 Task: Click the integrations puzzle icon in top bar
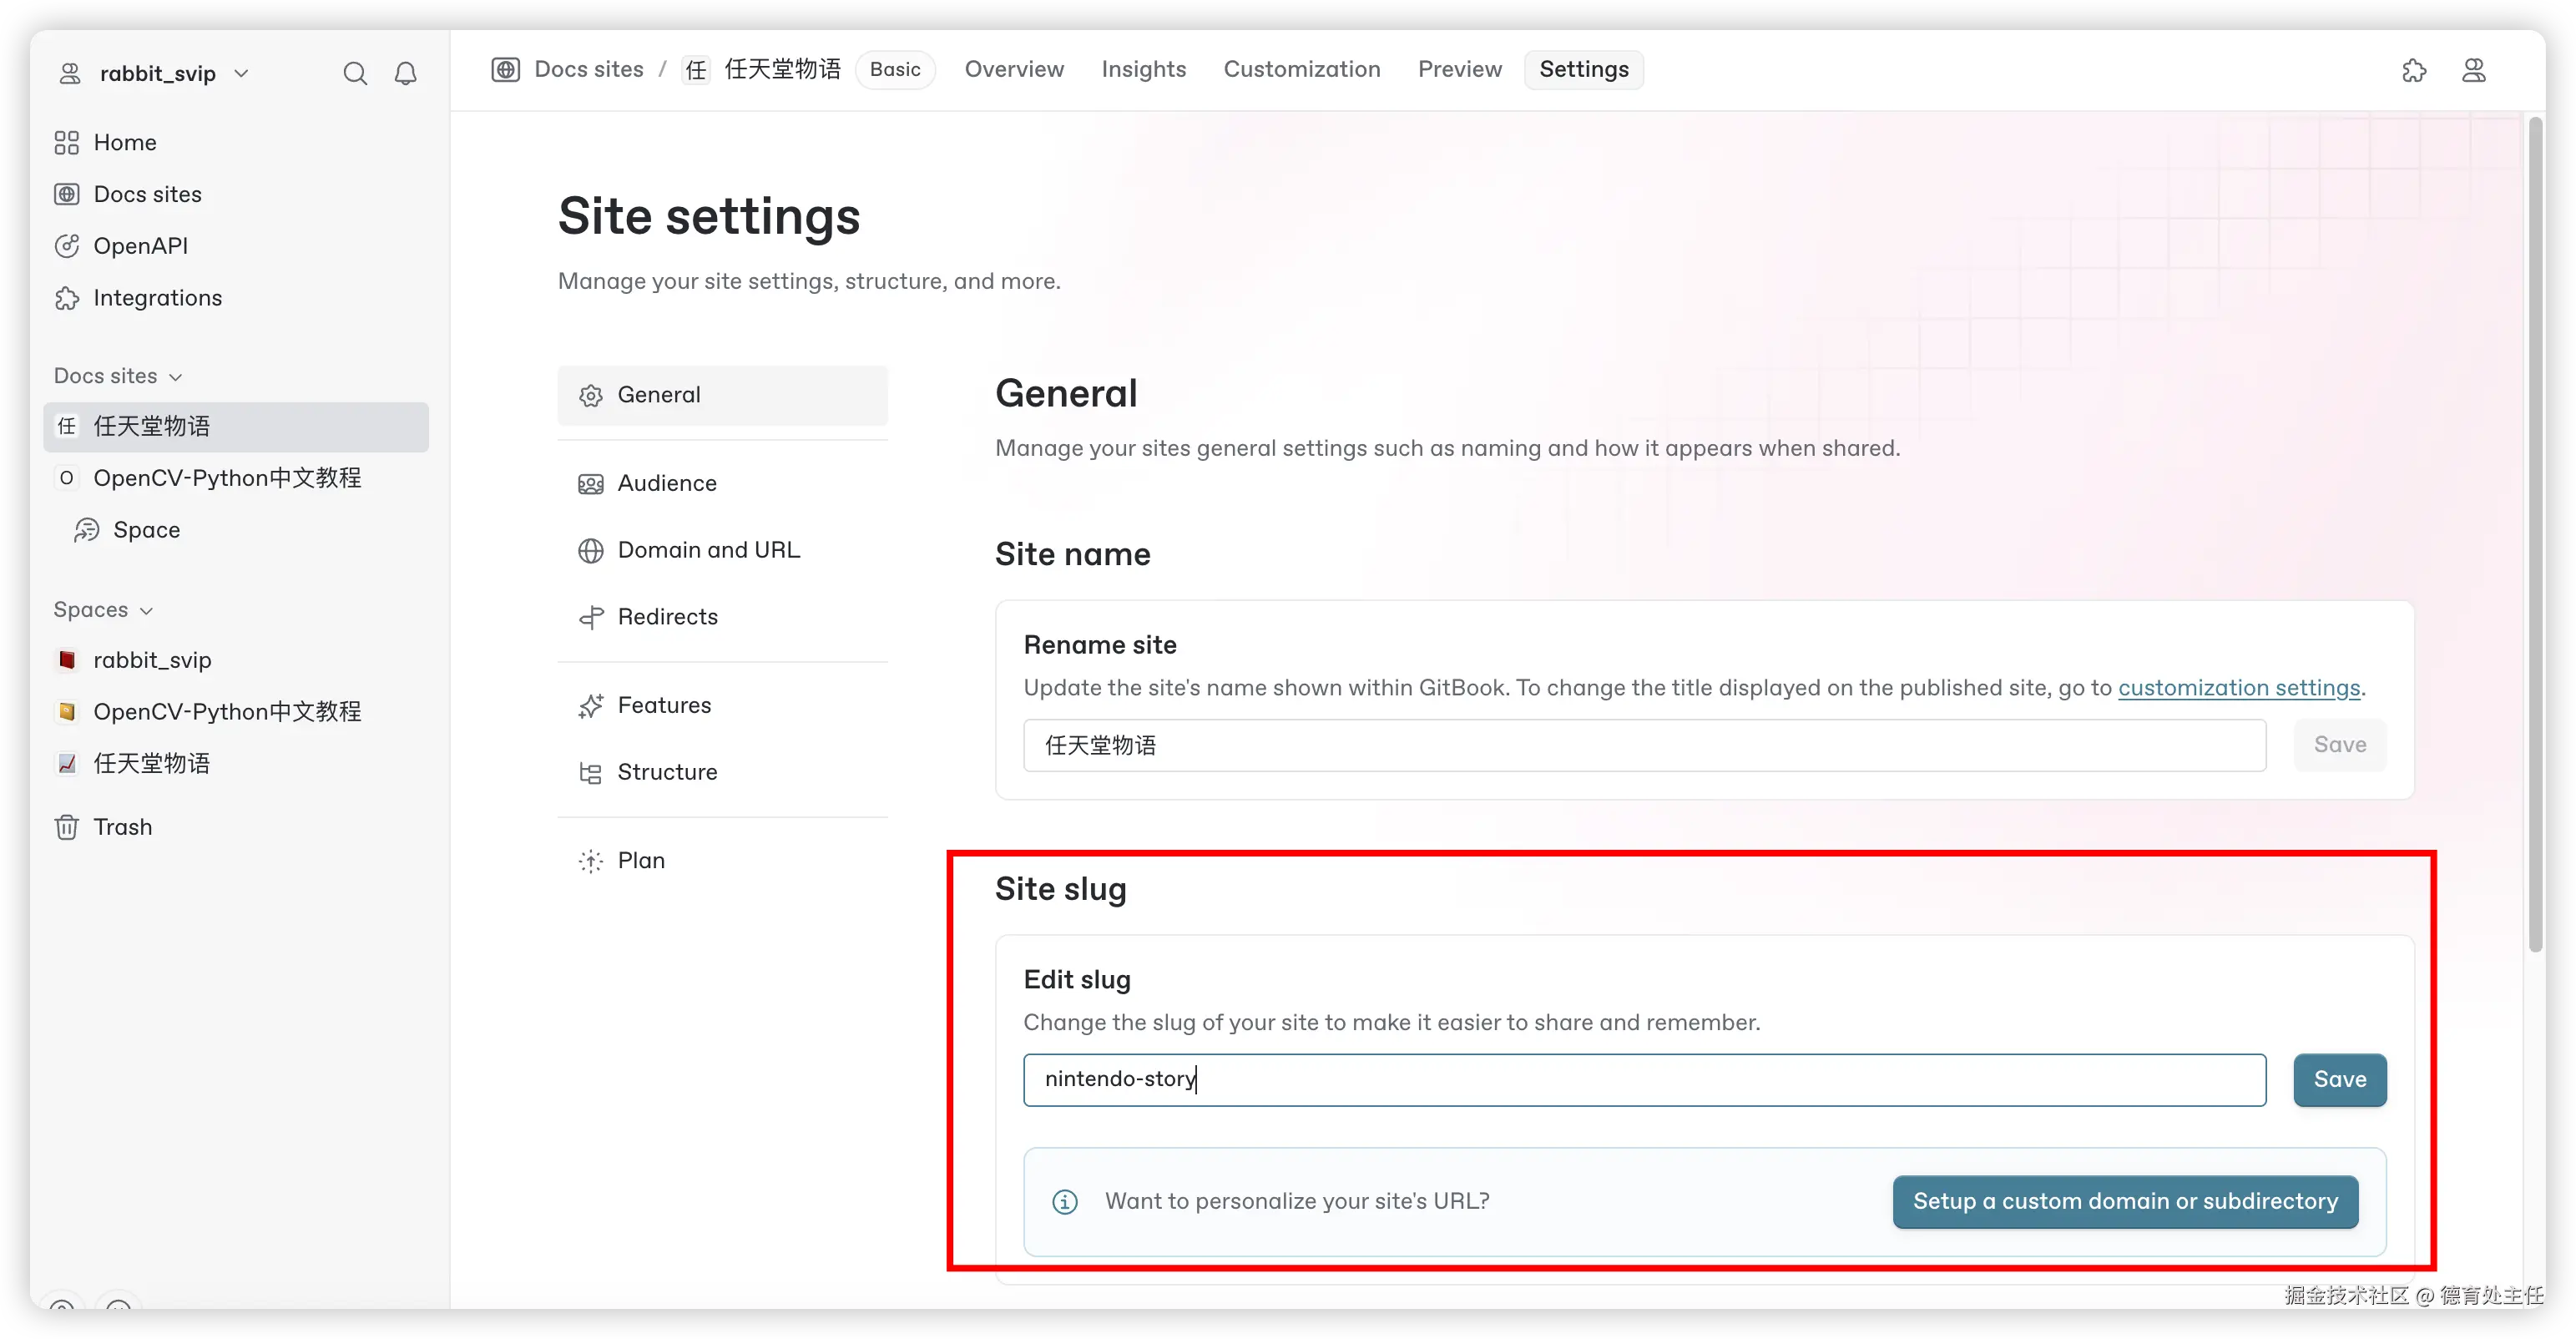click(x=2414, y=70)
